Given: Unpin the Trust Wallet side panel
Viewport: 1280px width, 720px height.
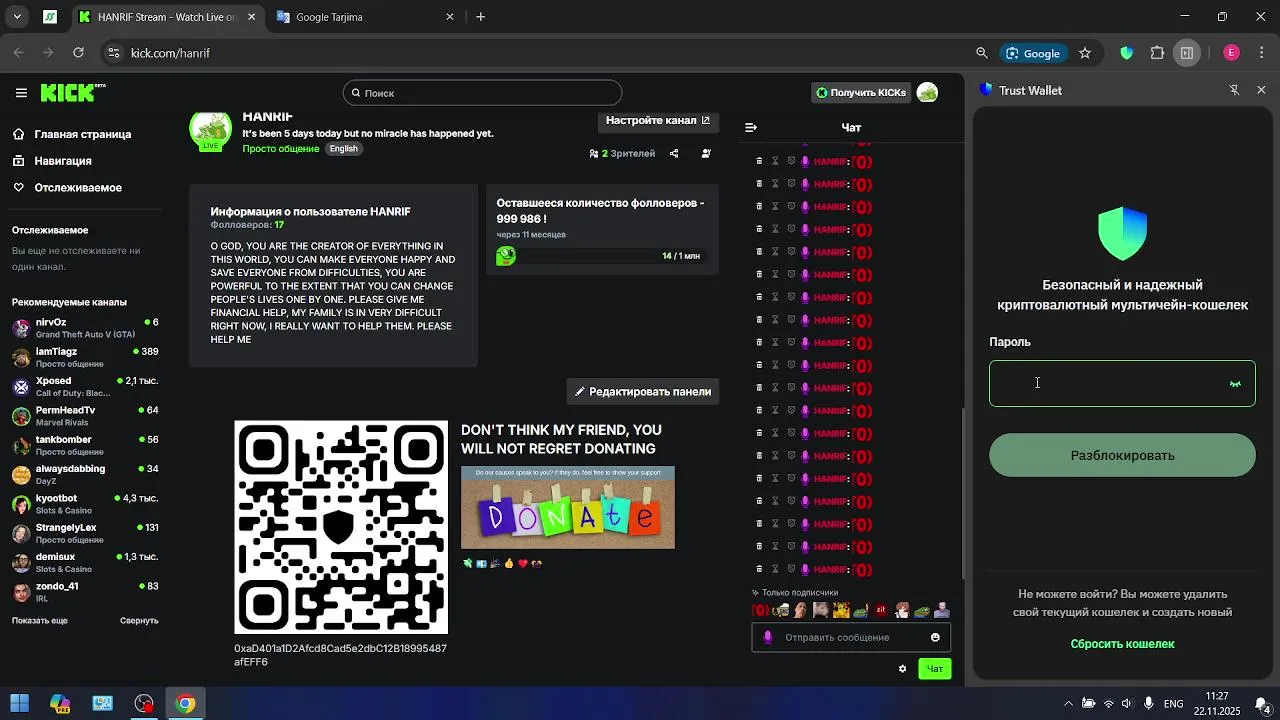Looking at the screenshot, I should click(x=1234, y=90).
